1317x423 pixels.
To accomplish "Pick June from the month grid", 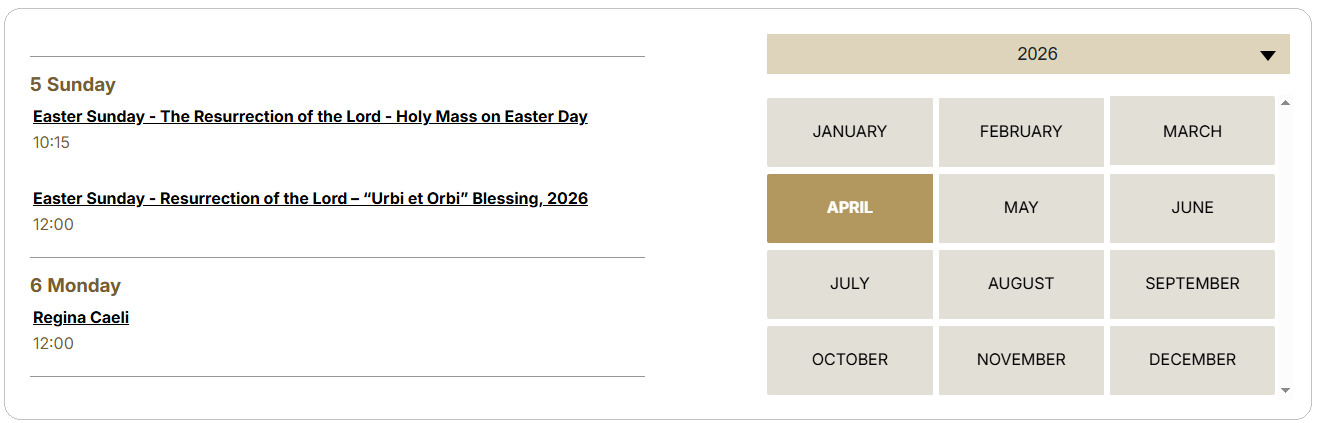I will click(1192, 208).
